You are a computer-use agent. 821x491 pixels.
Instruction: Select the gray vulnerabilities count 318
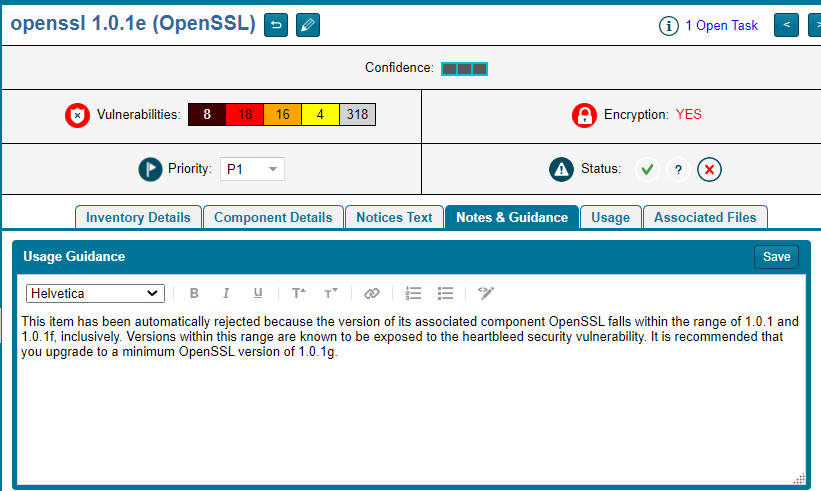click(x=357, y=115)
